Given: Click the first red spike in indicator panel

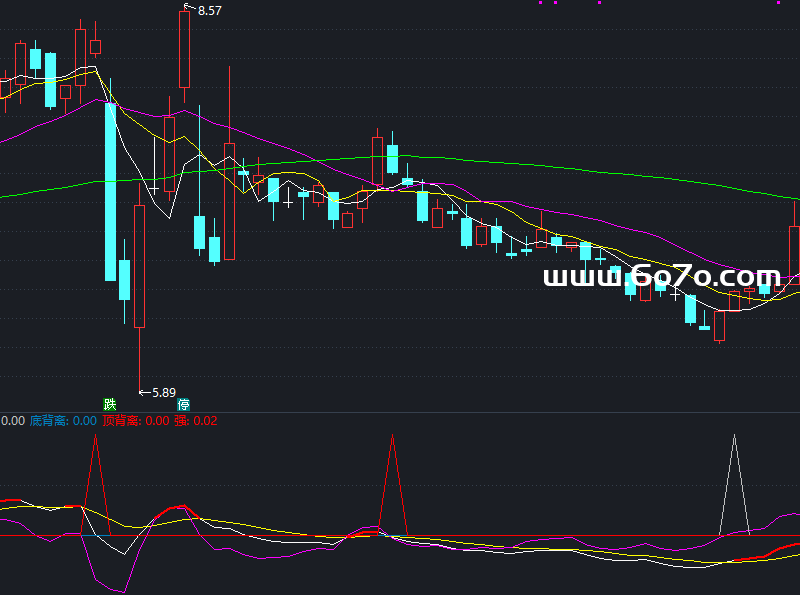Looking at the screenshot, I should tap(96, 470).
